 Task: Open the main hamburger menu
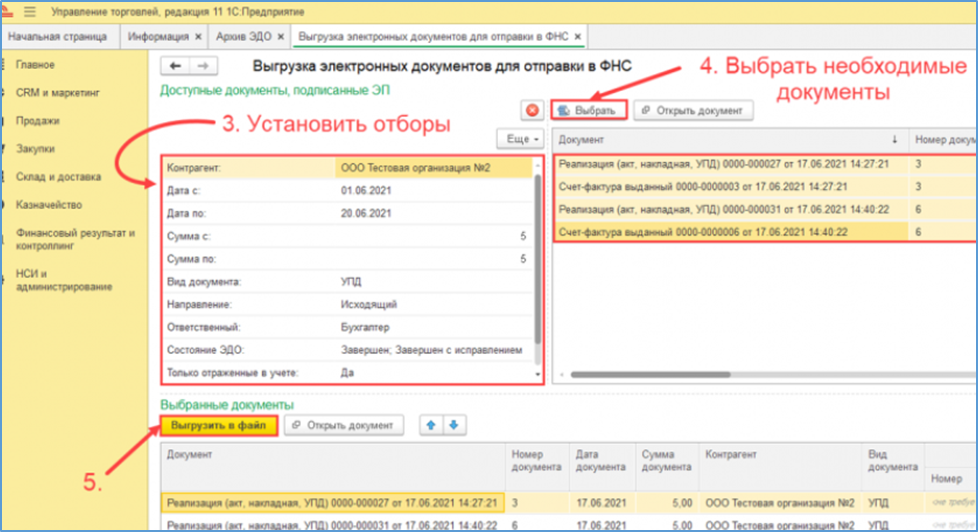tap(29, 12)
